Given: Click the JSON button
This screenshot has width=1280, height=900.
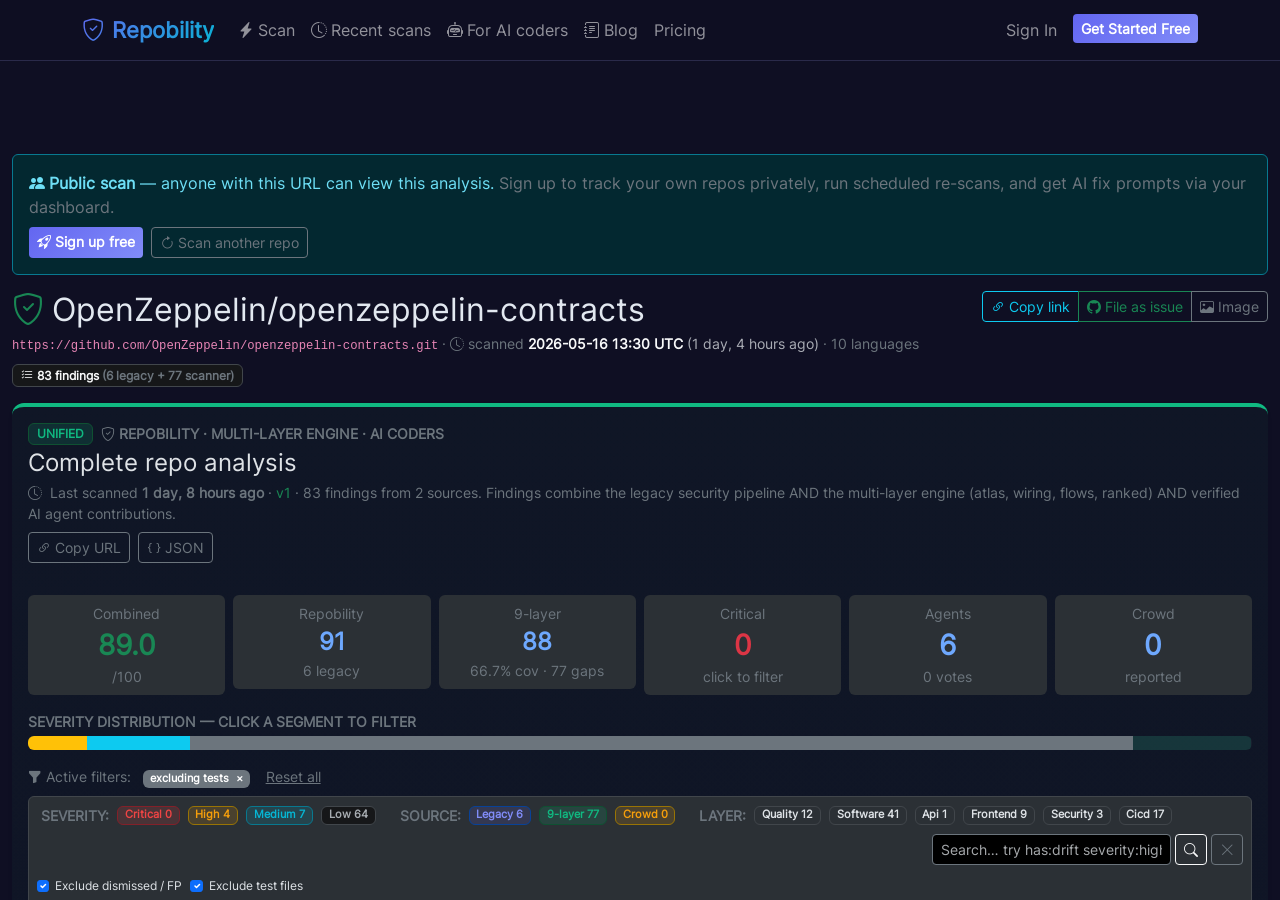Looking at the screenshot, I should coord(175,547).
